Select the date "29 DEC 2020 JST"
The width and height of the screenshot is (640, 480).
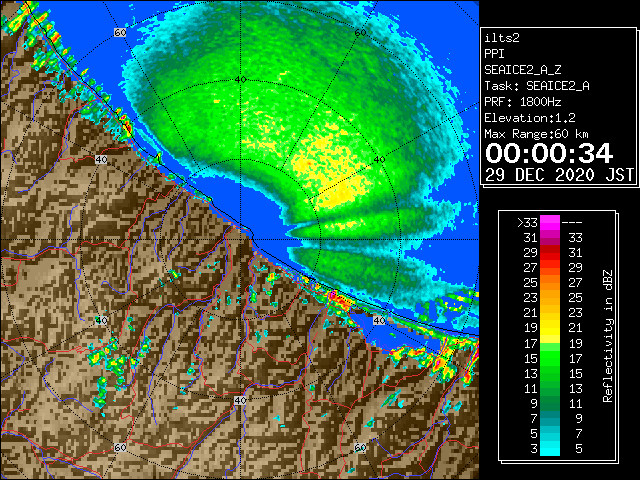point(560,175)
